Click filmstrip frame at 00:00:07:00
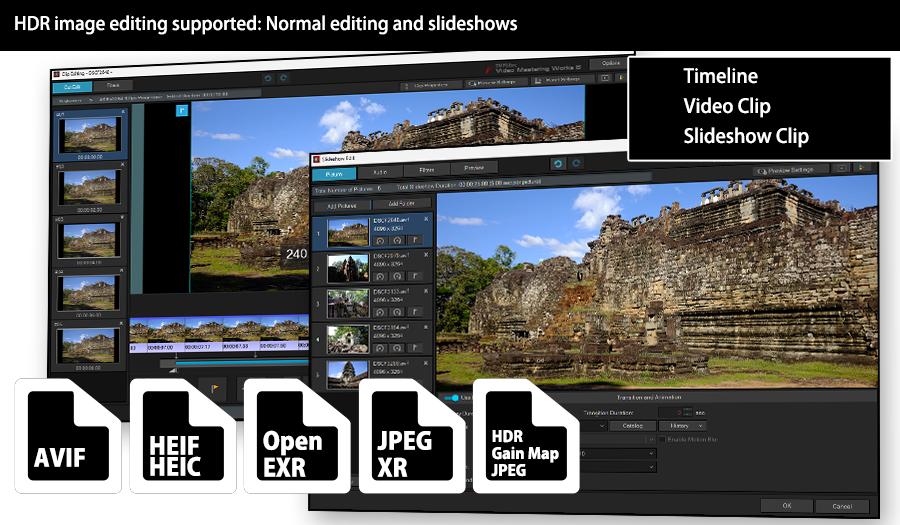The width and height of the screenshot is (900, 525). point(166,334)
